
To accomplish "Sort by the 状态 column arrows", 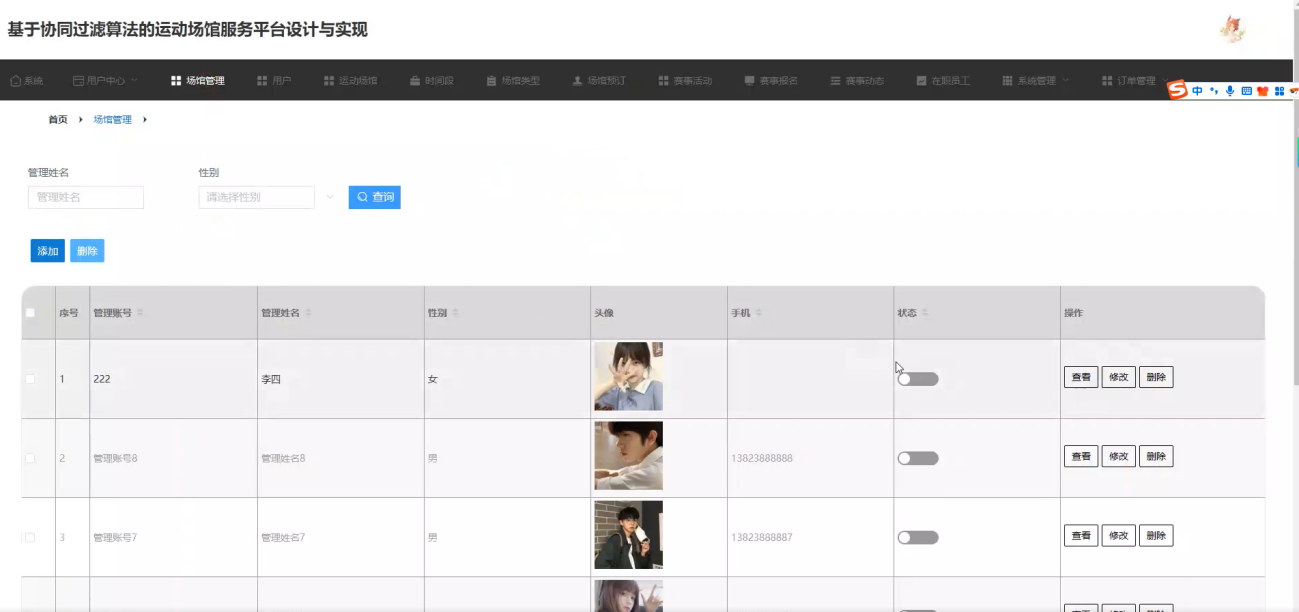I will (925, 313).
